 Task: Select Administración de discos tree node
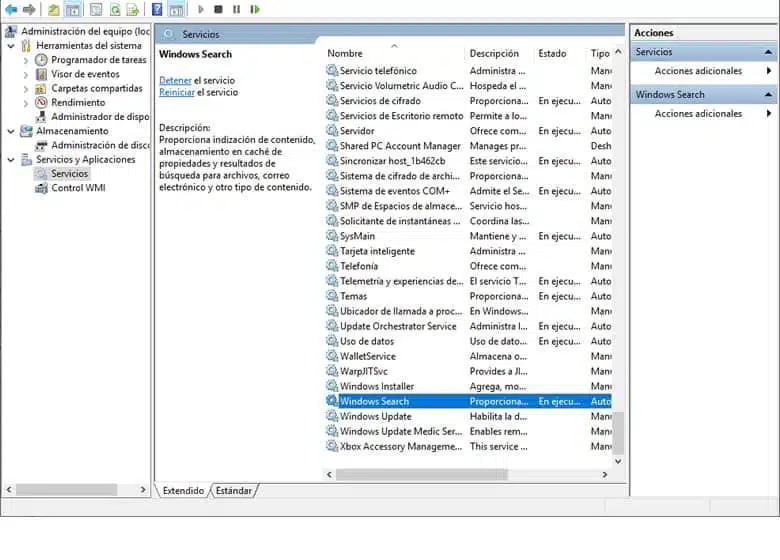tap(100, 145)
